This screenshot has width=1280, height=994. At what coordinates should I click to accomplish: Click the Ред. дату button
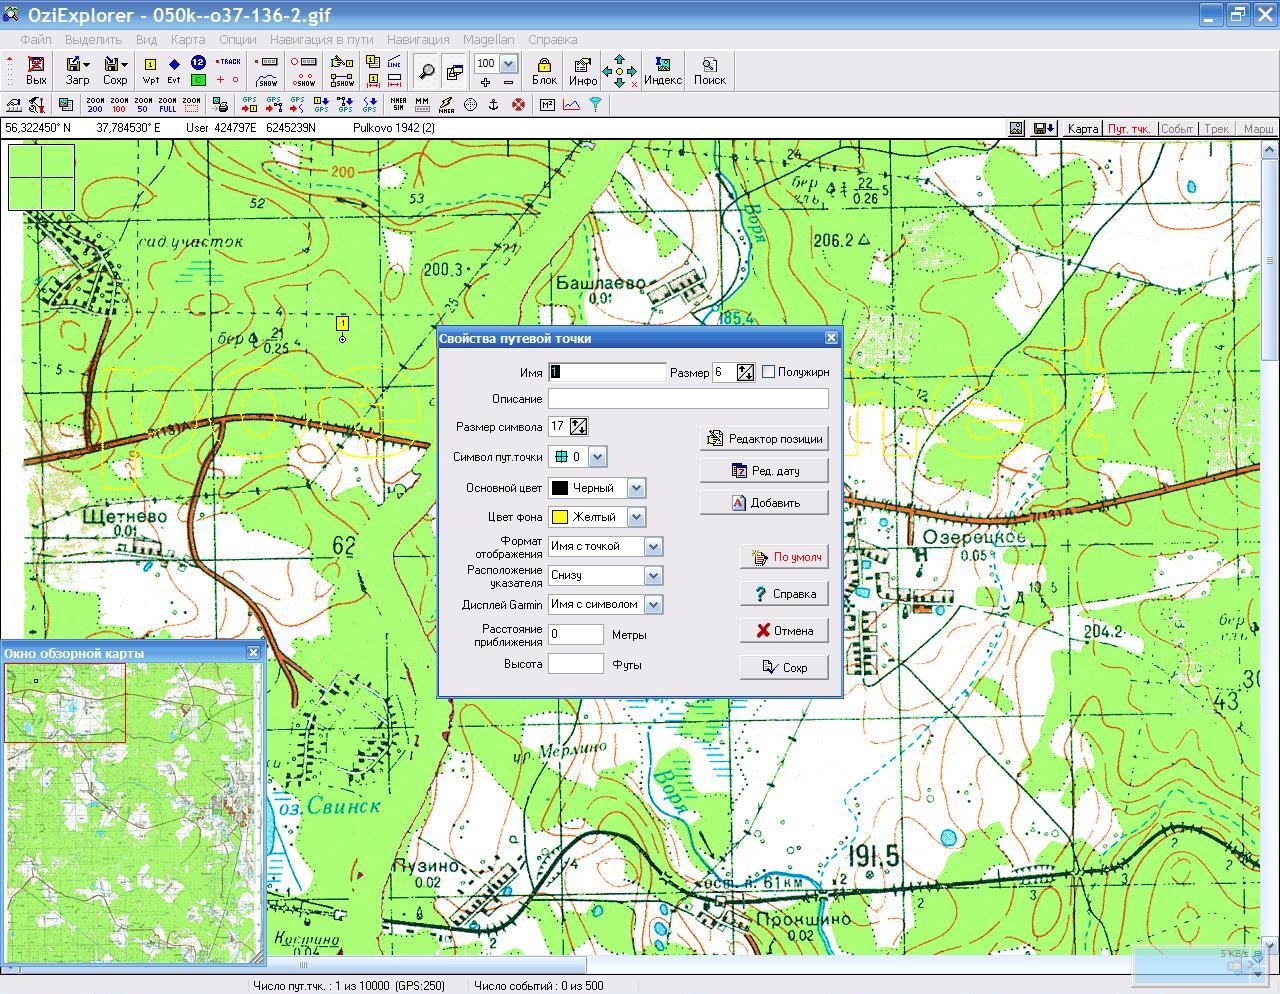pos(764,470)
